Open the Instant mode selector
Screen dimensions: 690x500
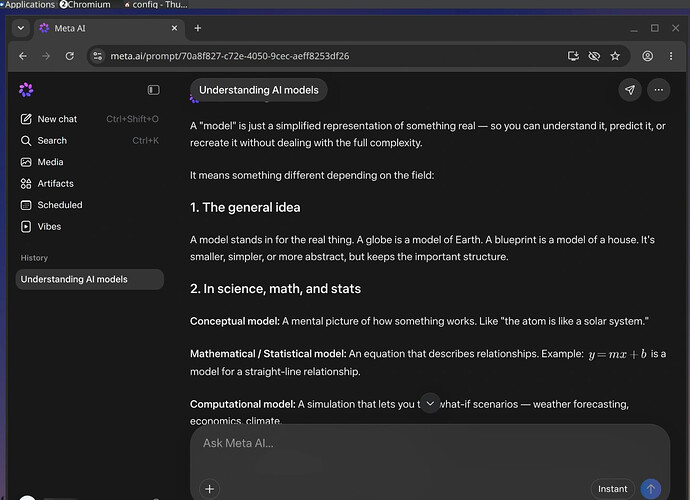click(612, 489)
